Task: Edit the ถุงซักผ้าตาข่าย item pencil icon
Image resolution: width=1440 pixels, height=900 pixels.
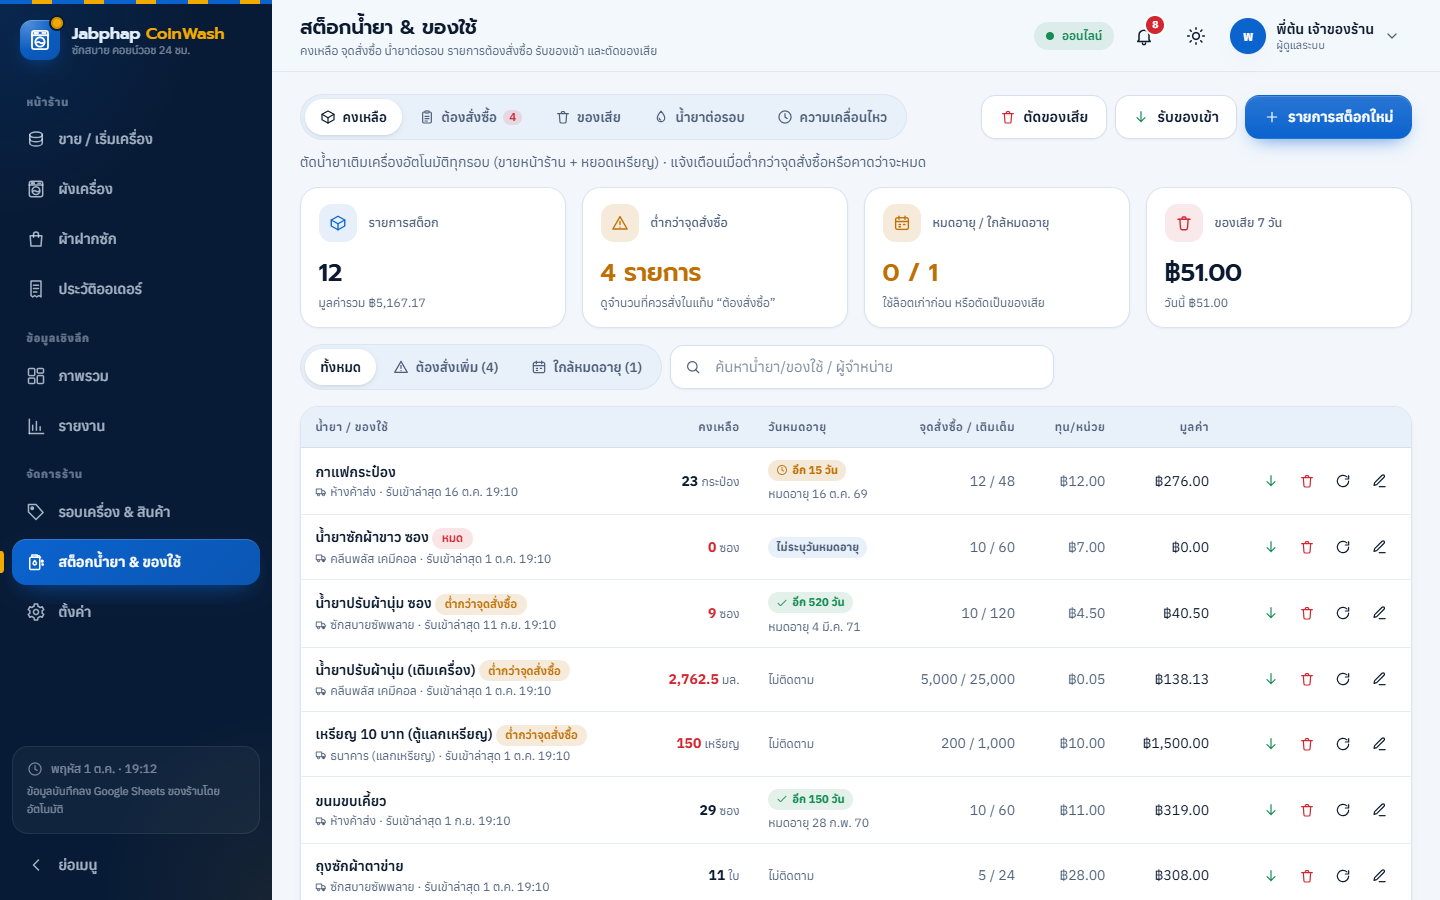Action: 1379,876
